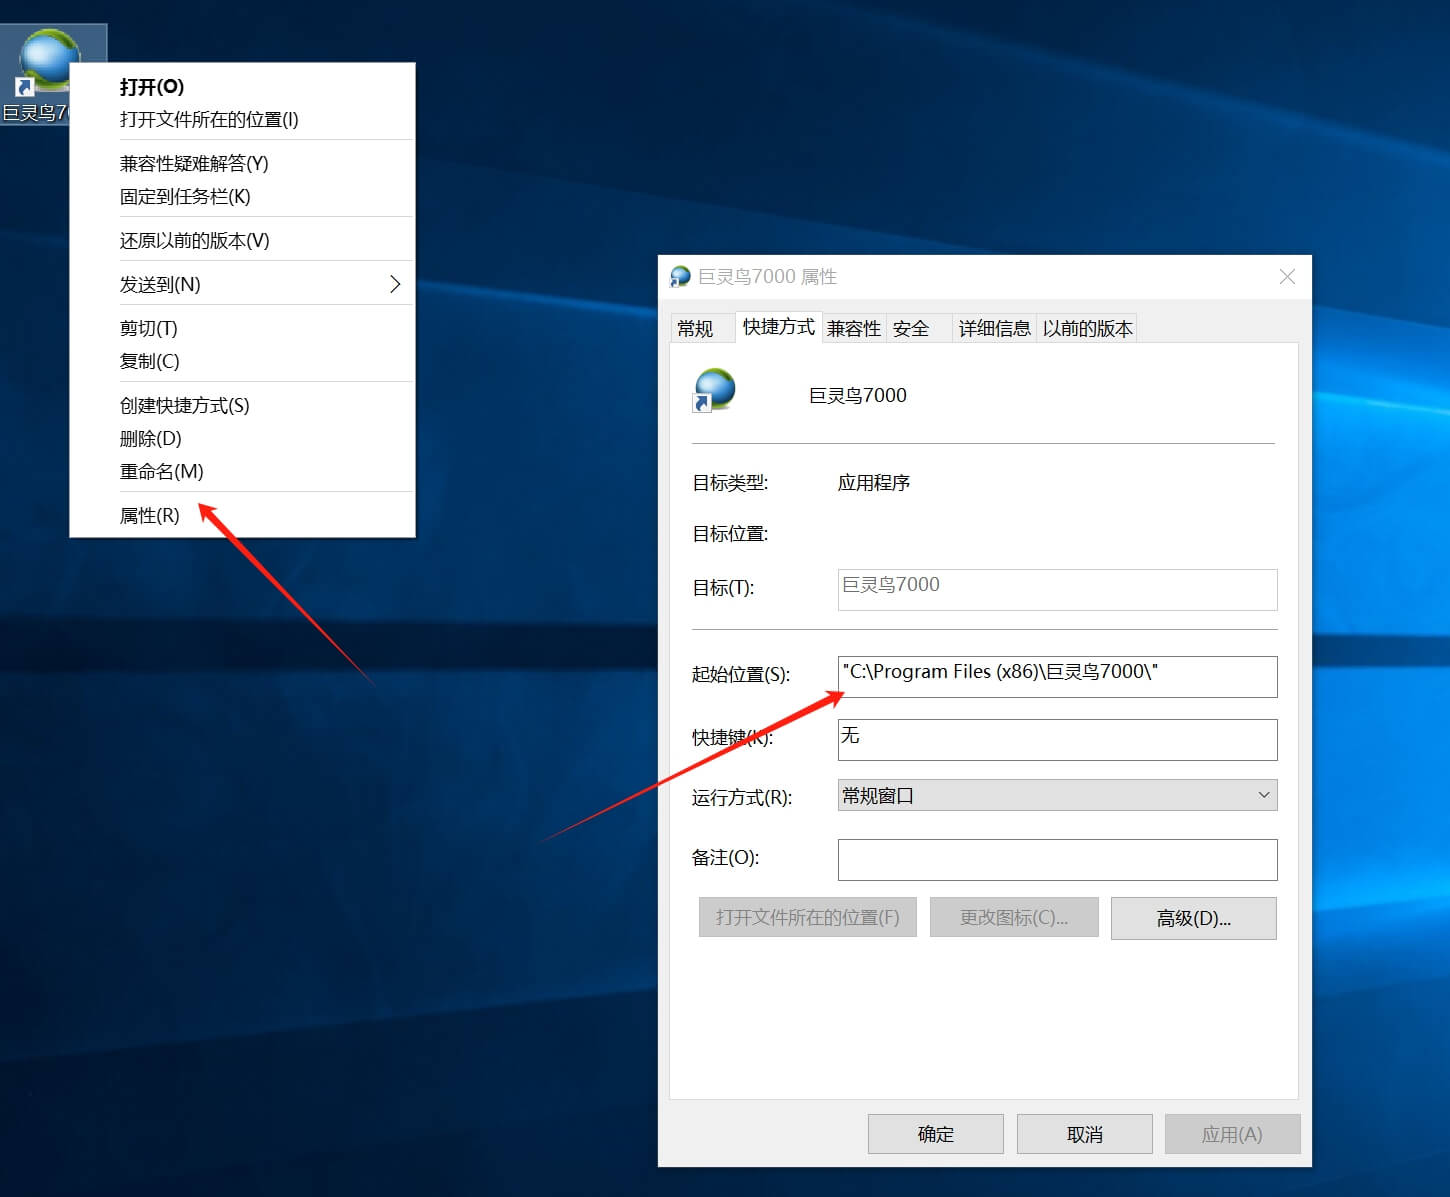Click the large globe icon inside properties dialog
The height and width of the screenshot is (1197, 1450).
coord(714,390)
